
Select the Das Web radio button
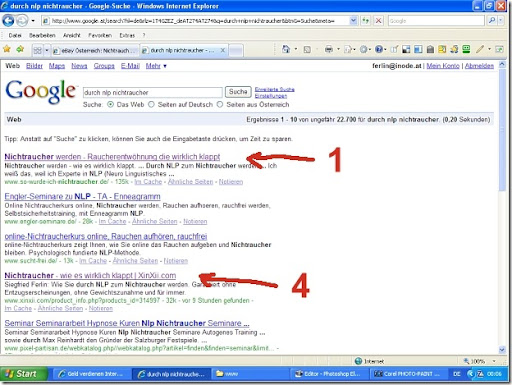point(110,105)
